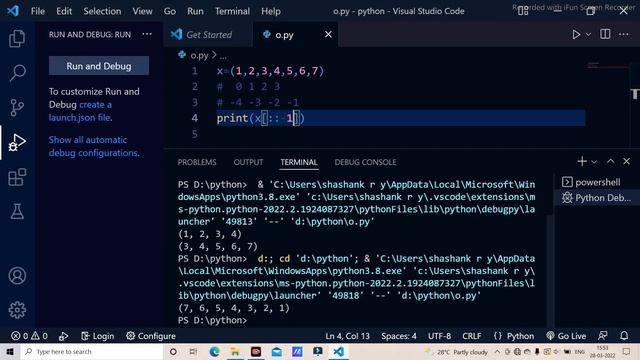This screenshot has width=640, height=360.
Task: Show all automatic debug configurations link
Action: pos(94,146)
